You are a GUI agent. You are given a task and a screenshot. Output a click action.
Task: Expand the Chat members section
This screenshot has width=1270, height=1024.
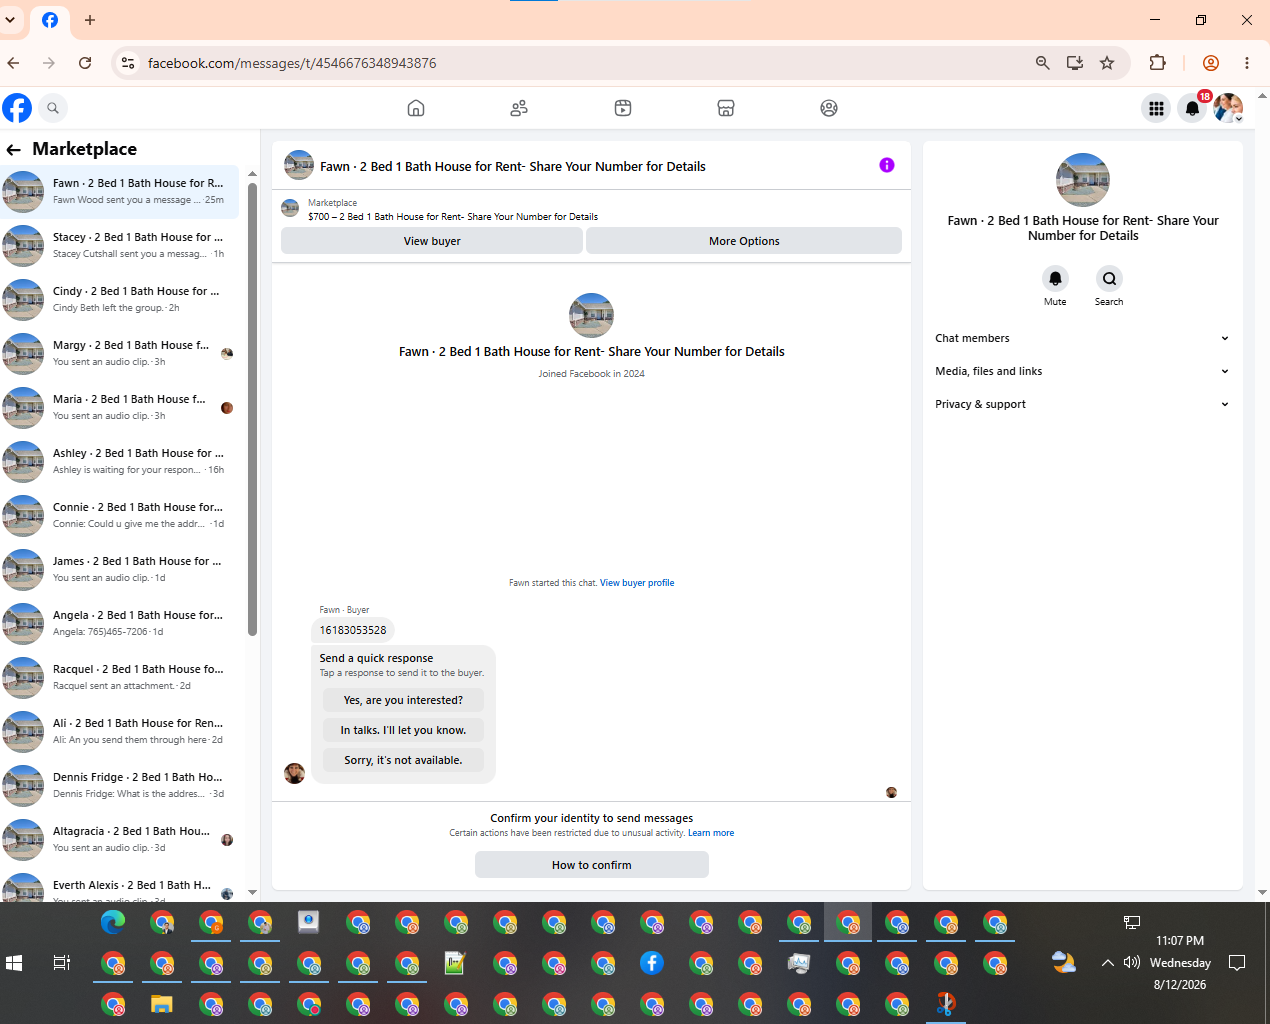click(x=1082, y=338)
